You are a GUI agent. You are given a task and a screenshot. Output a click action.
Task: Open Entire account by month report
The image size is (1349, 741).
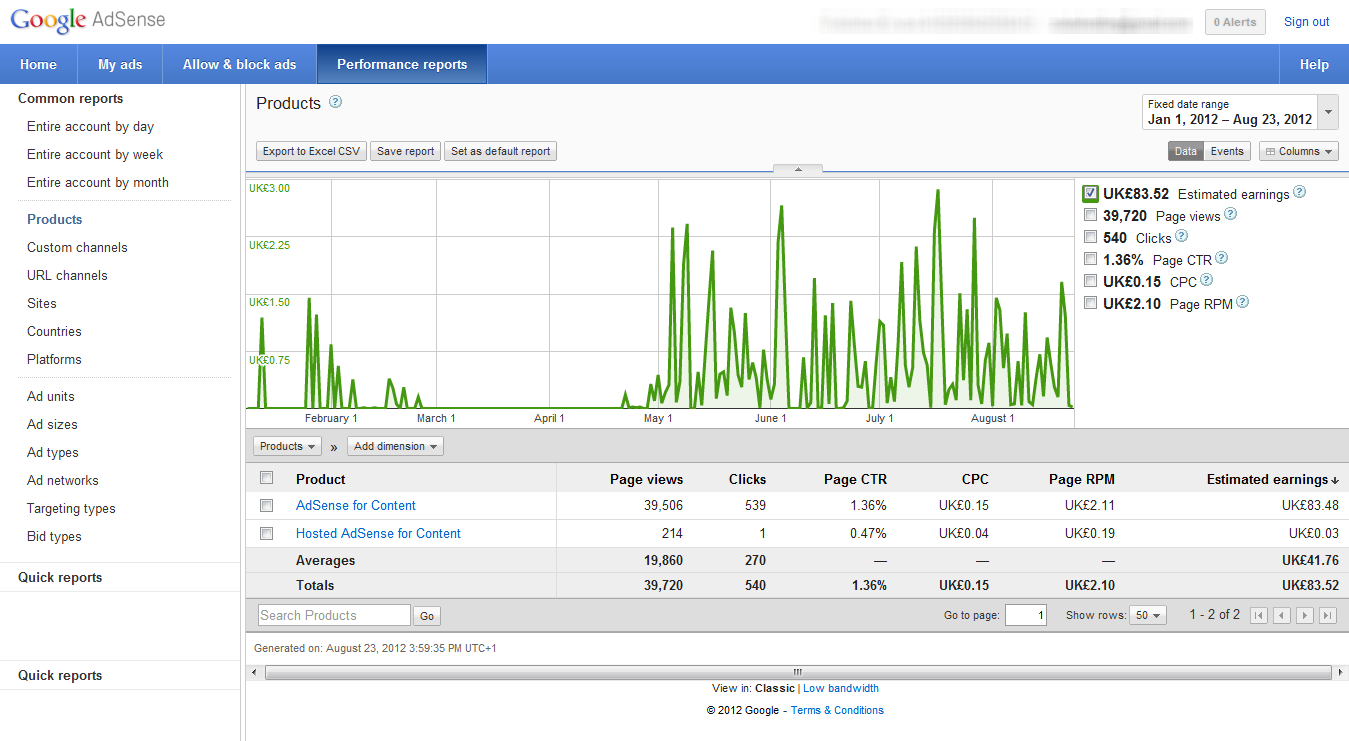[x=98, y=183]
